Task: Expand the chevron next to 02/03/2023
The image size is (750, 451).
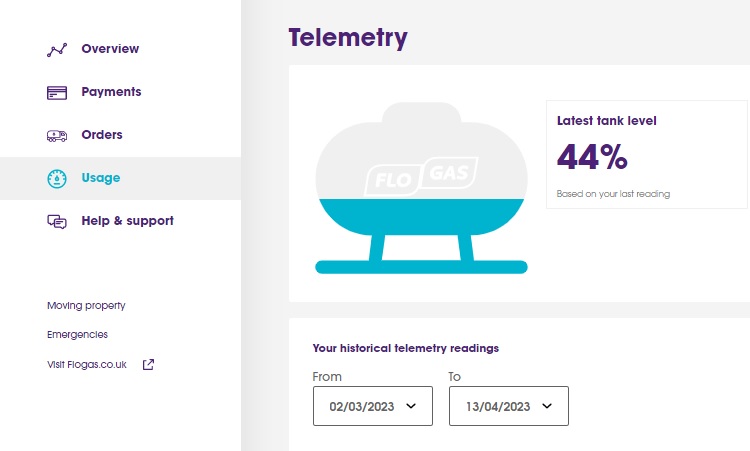Action: 411,406
